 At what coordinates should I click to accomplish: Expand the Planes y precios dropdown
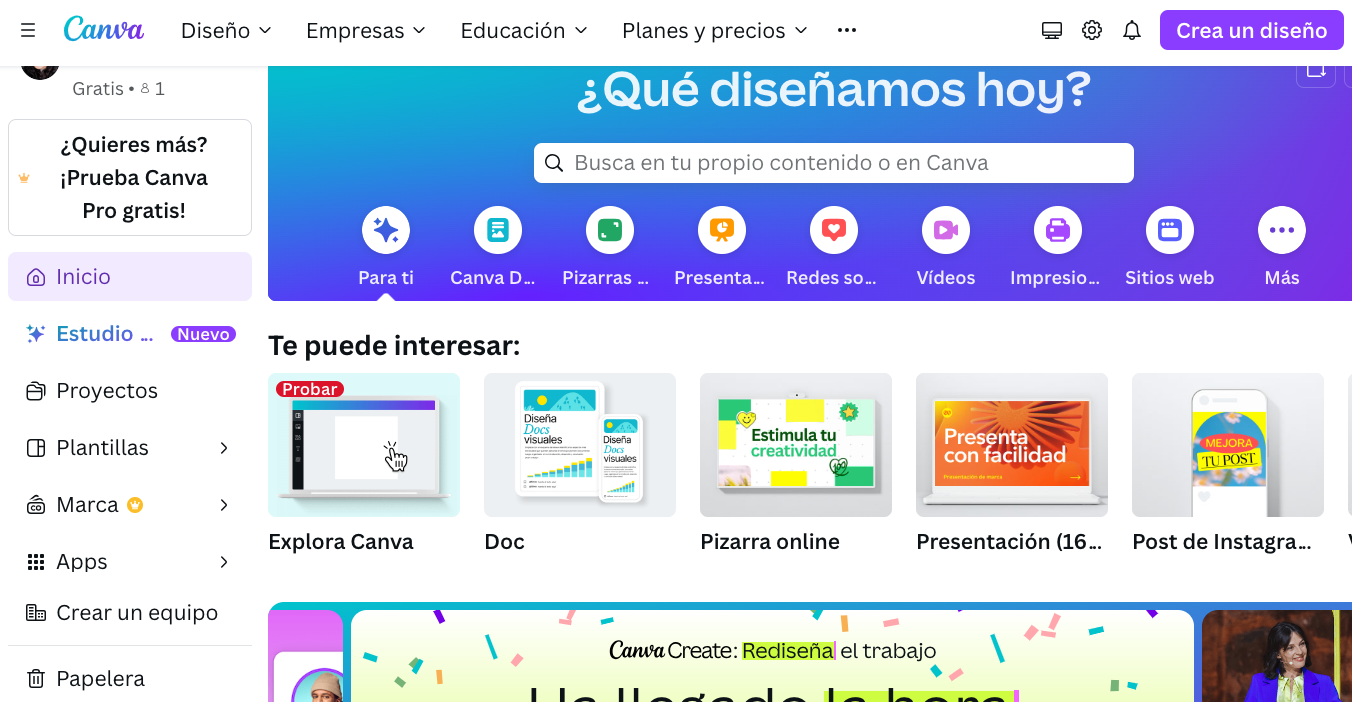tap(715, 31)
